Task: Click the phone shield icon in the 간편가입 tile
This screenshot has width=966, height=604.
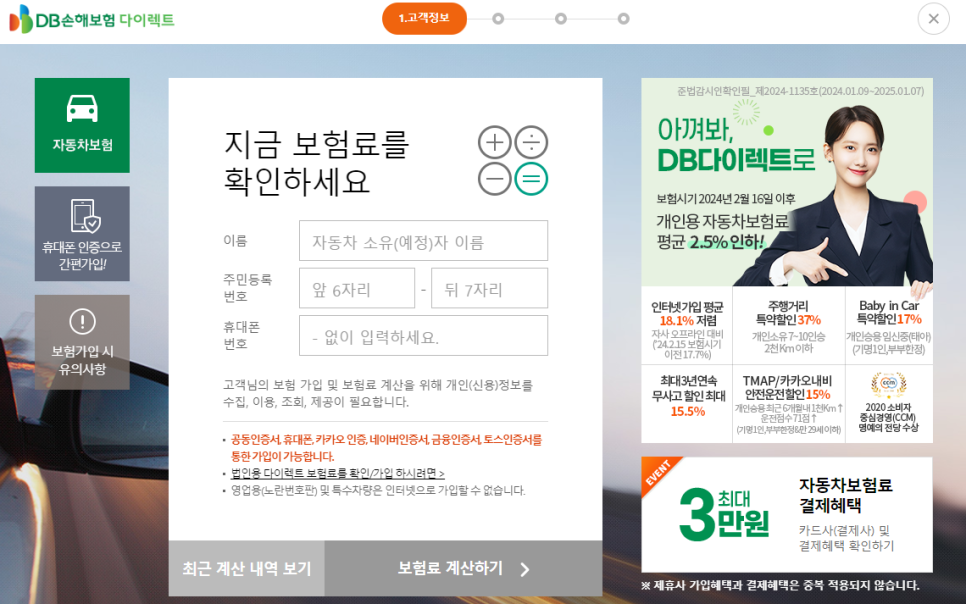Action: (85, 216)
